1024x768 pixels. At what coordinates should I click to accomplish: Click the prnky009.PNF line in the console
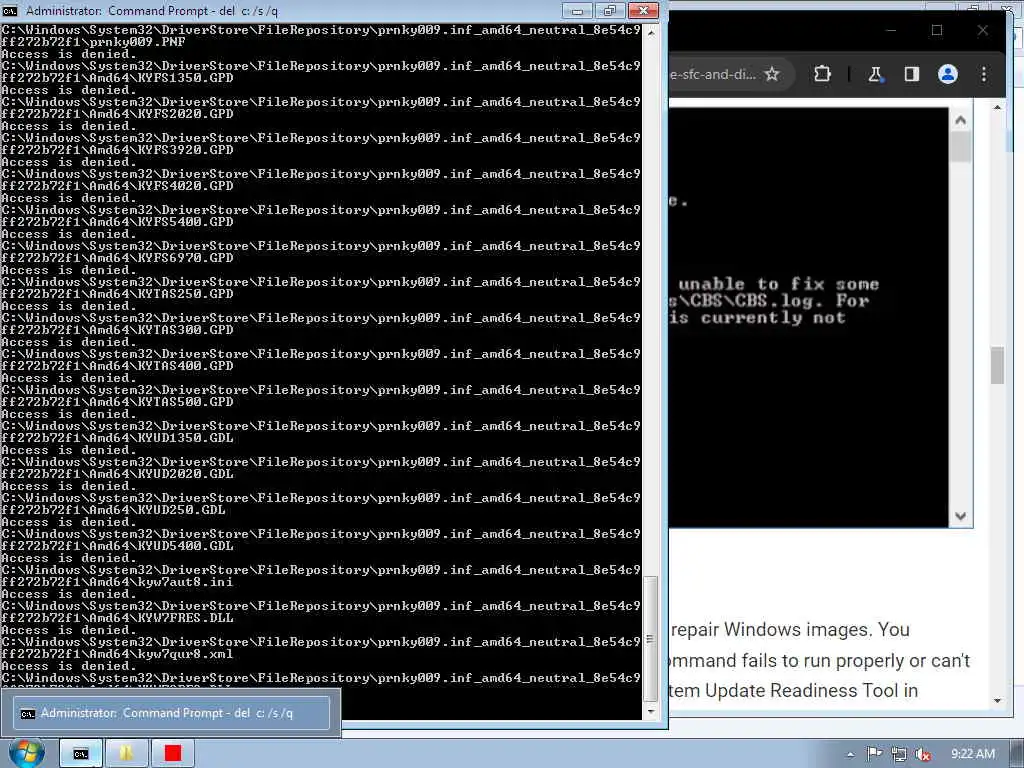pyautogui.click(x=93, y=42)
